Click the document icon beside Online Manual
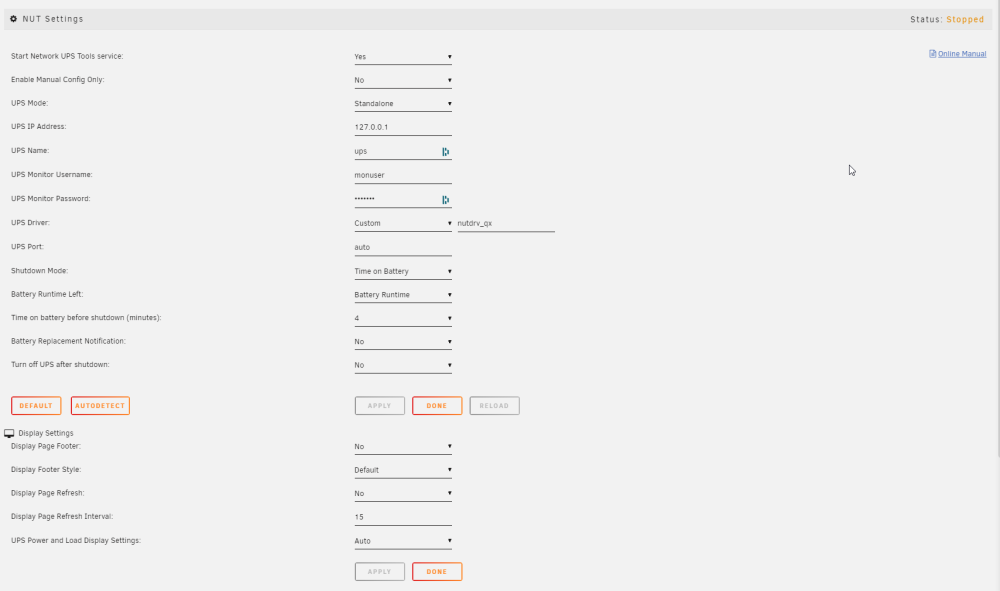 click(x=932, y=54)
